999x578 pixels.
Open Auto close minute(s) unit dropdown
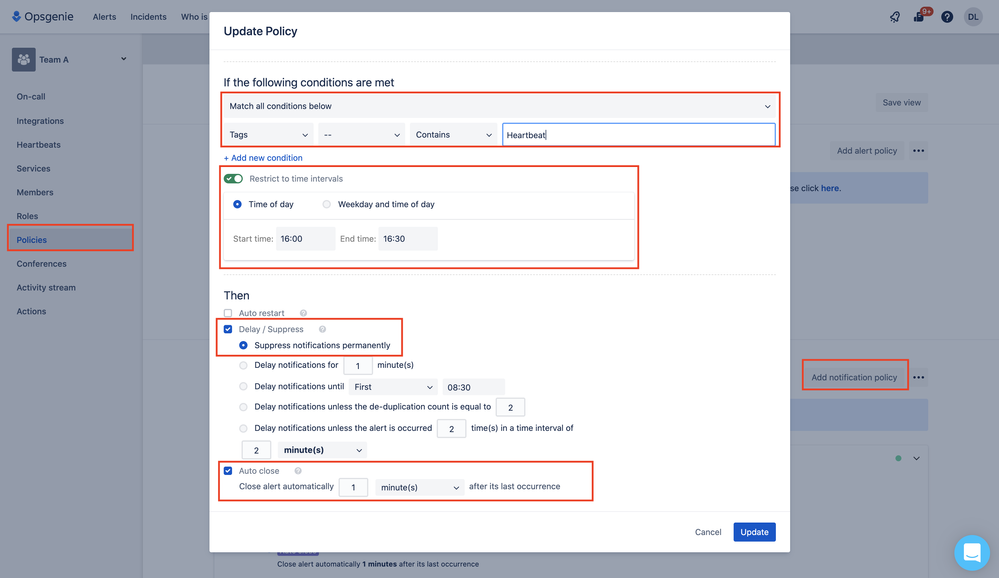click(x=419, y=488)
